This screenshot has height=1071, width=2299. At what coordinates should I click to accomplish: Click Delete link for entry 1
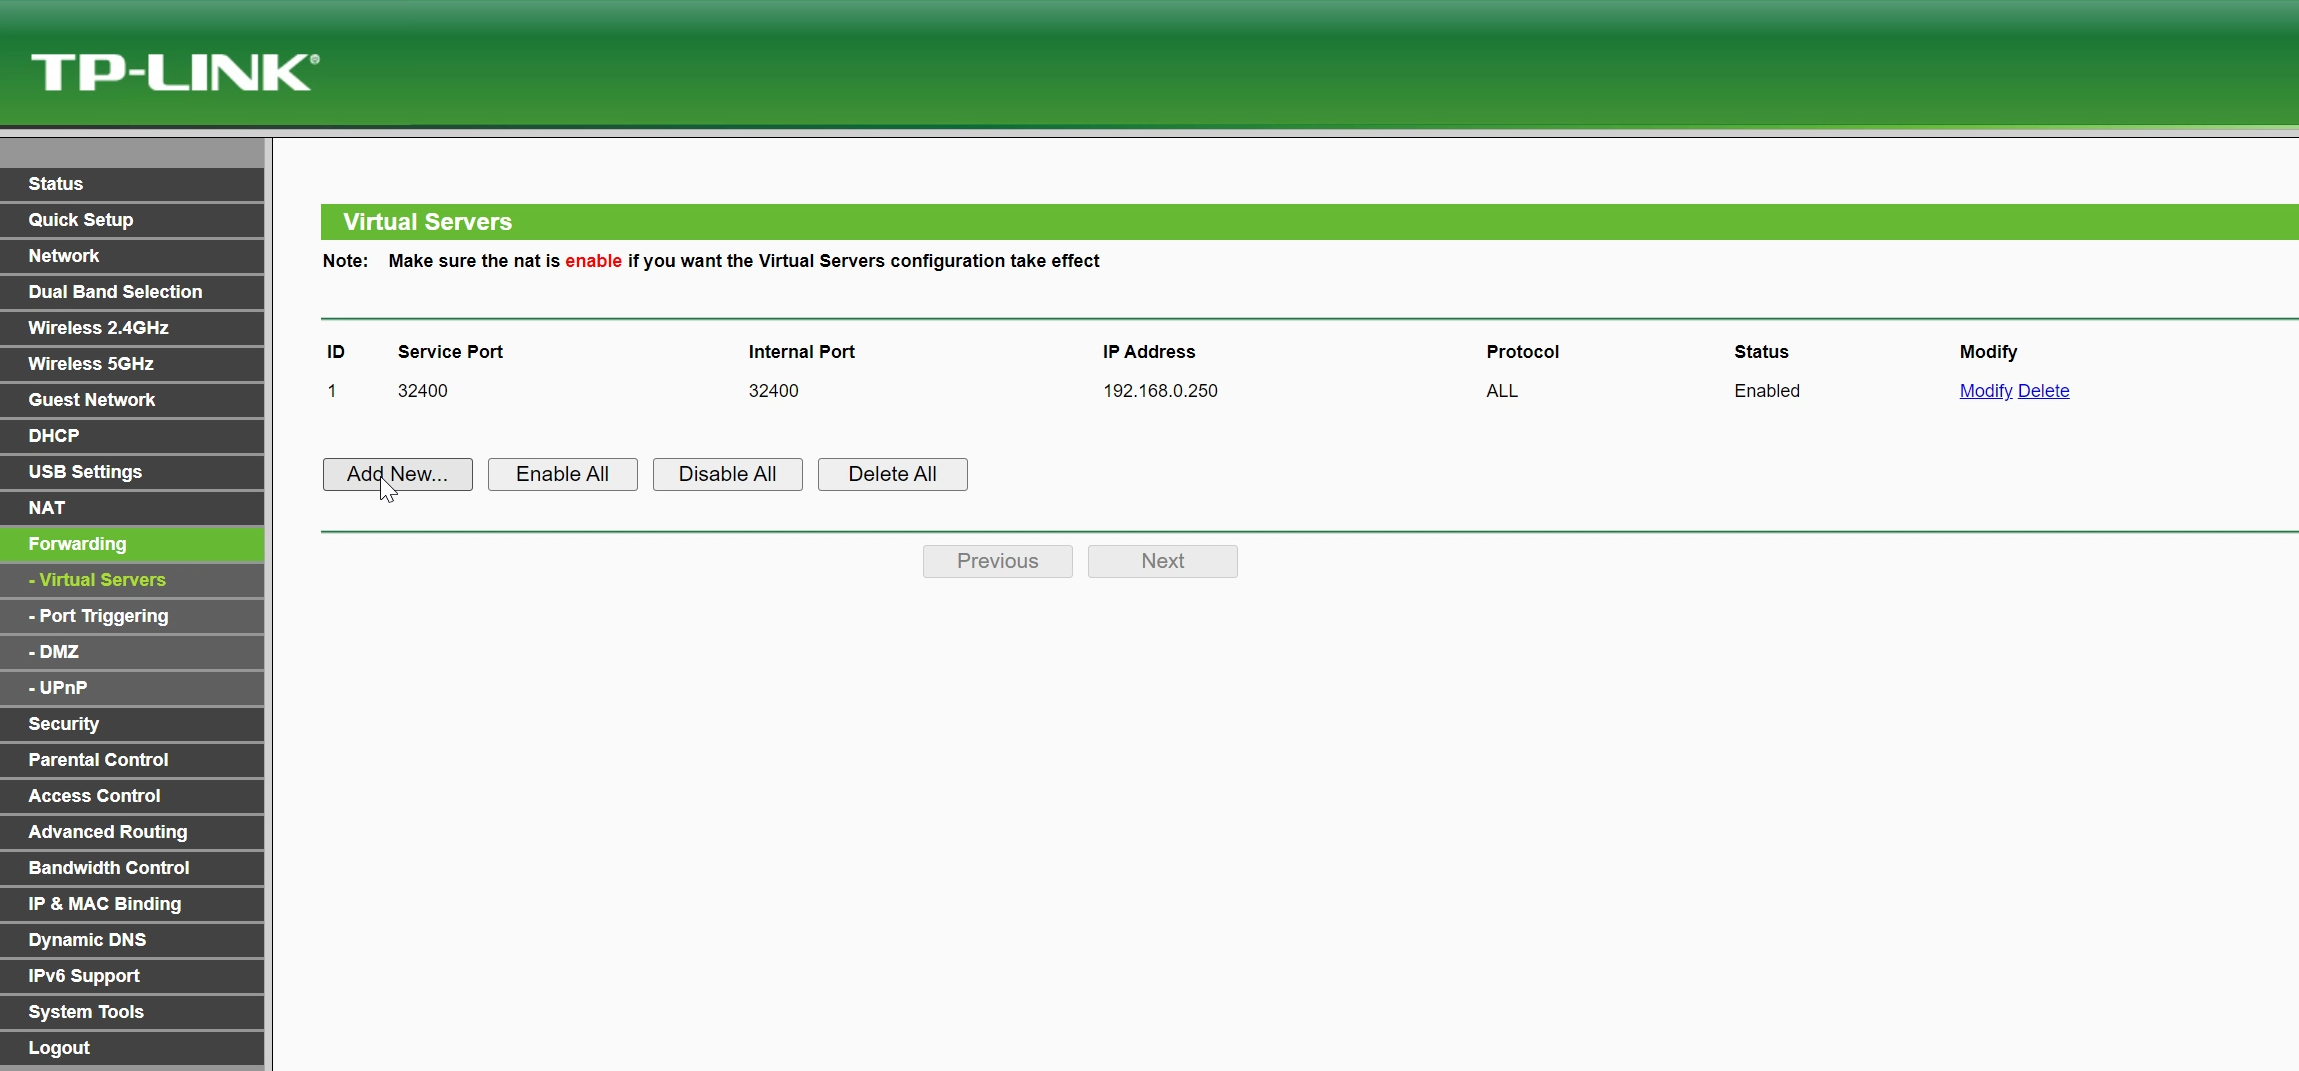click(x=2043, y=391)
